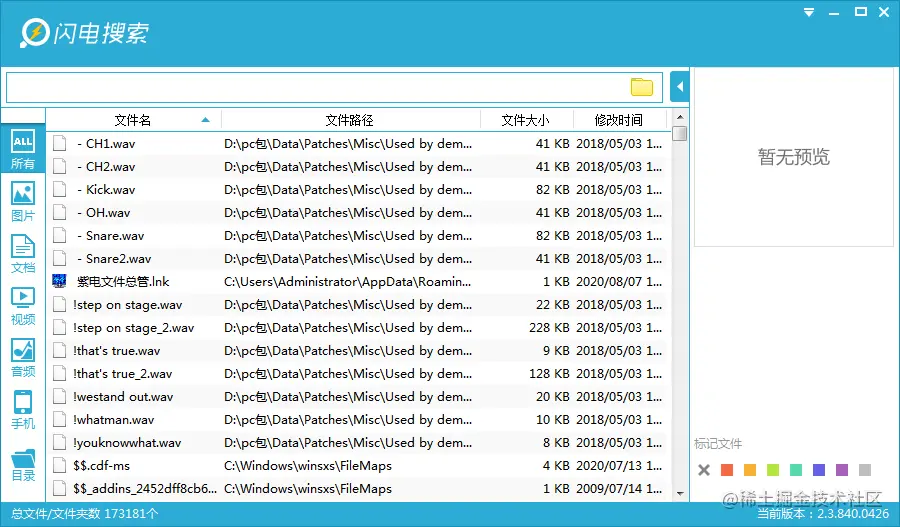
Task: Click file icon of - OH.wav row
Action: pyautogui.click(x=60, y=212)
